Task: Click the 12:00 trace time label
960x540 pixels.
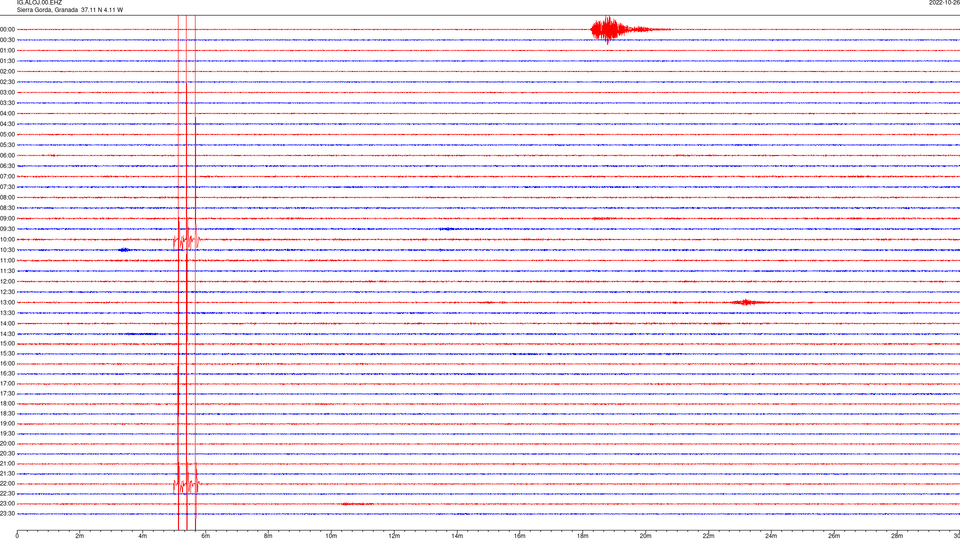Action: [8, 282]
